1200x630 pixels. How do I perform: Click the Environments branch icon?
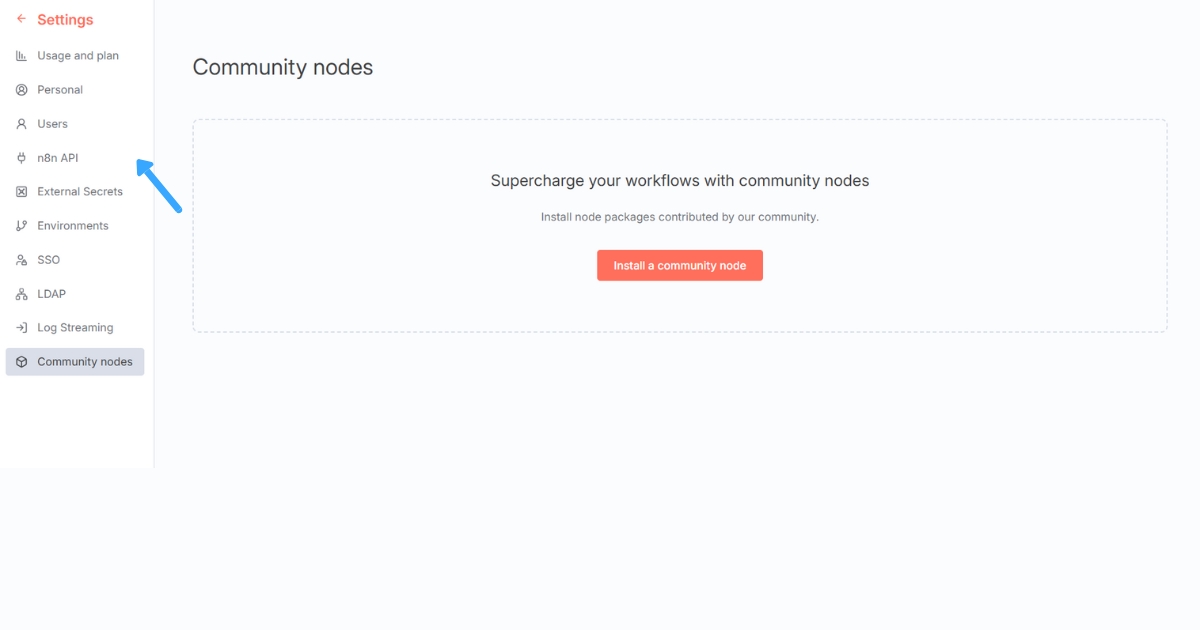pos(22,225)
